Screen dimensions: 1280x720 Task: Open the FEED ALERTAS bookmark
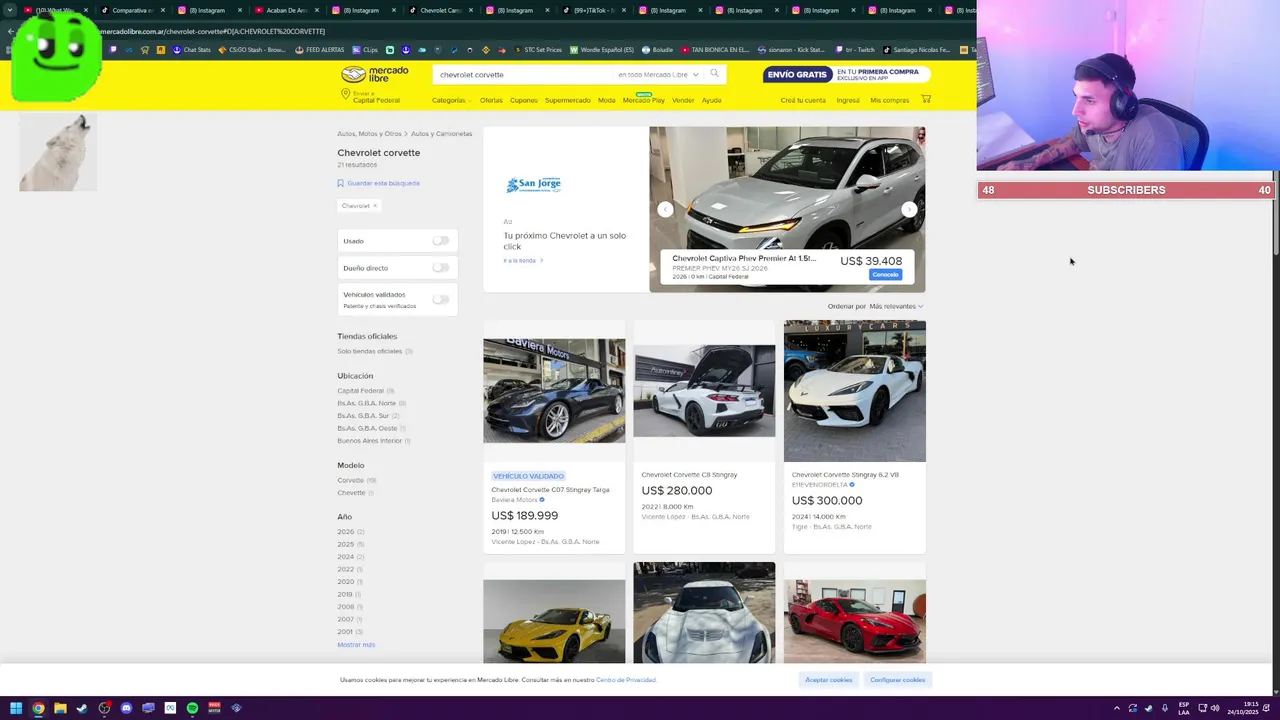(x=320, y=50)
